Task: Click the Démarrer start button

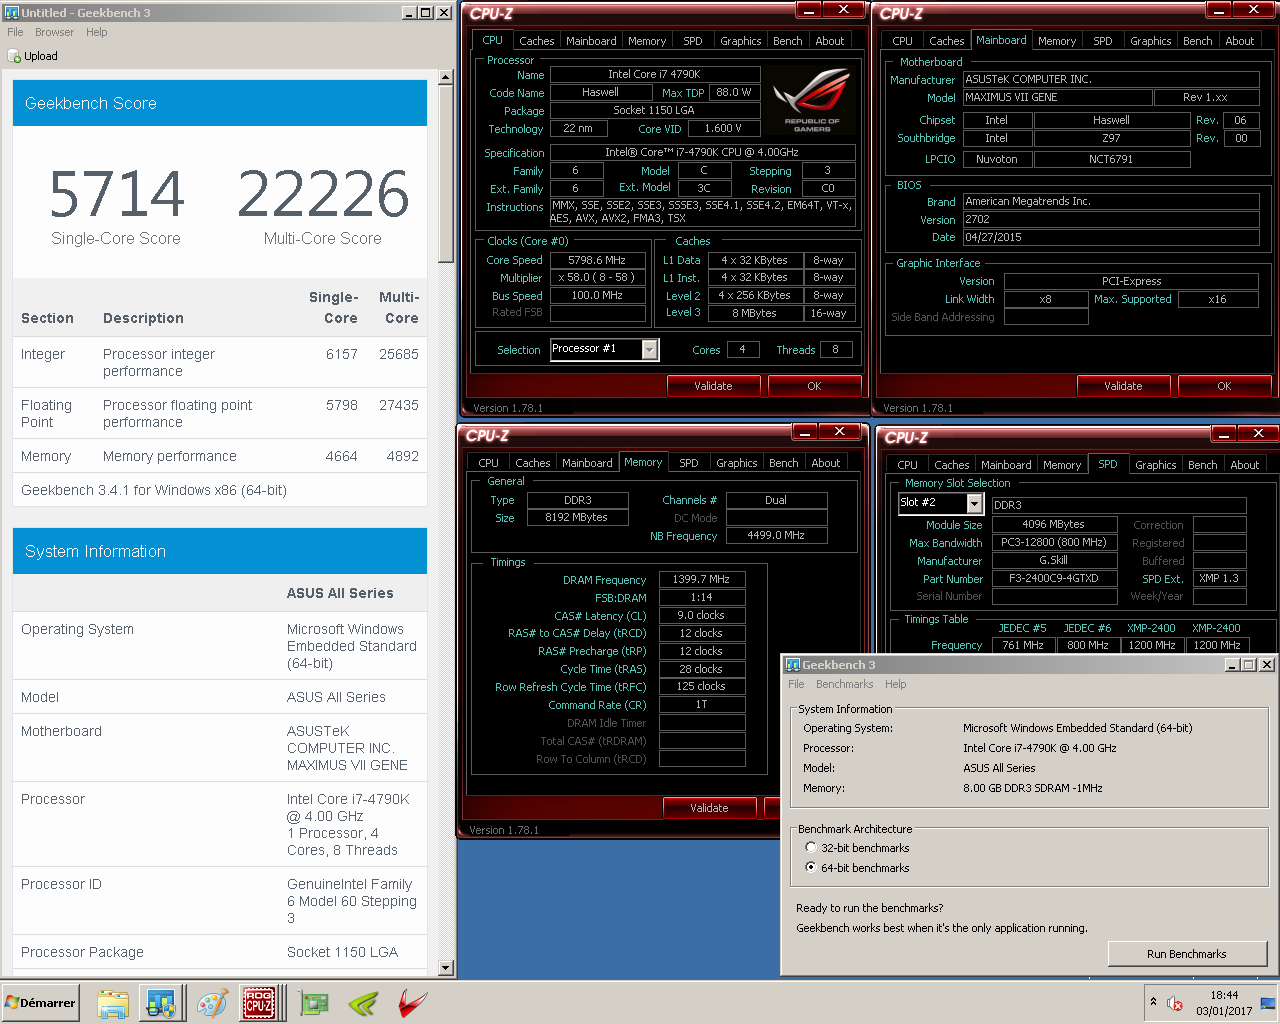Action: click(40, 1003)
